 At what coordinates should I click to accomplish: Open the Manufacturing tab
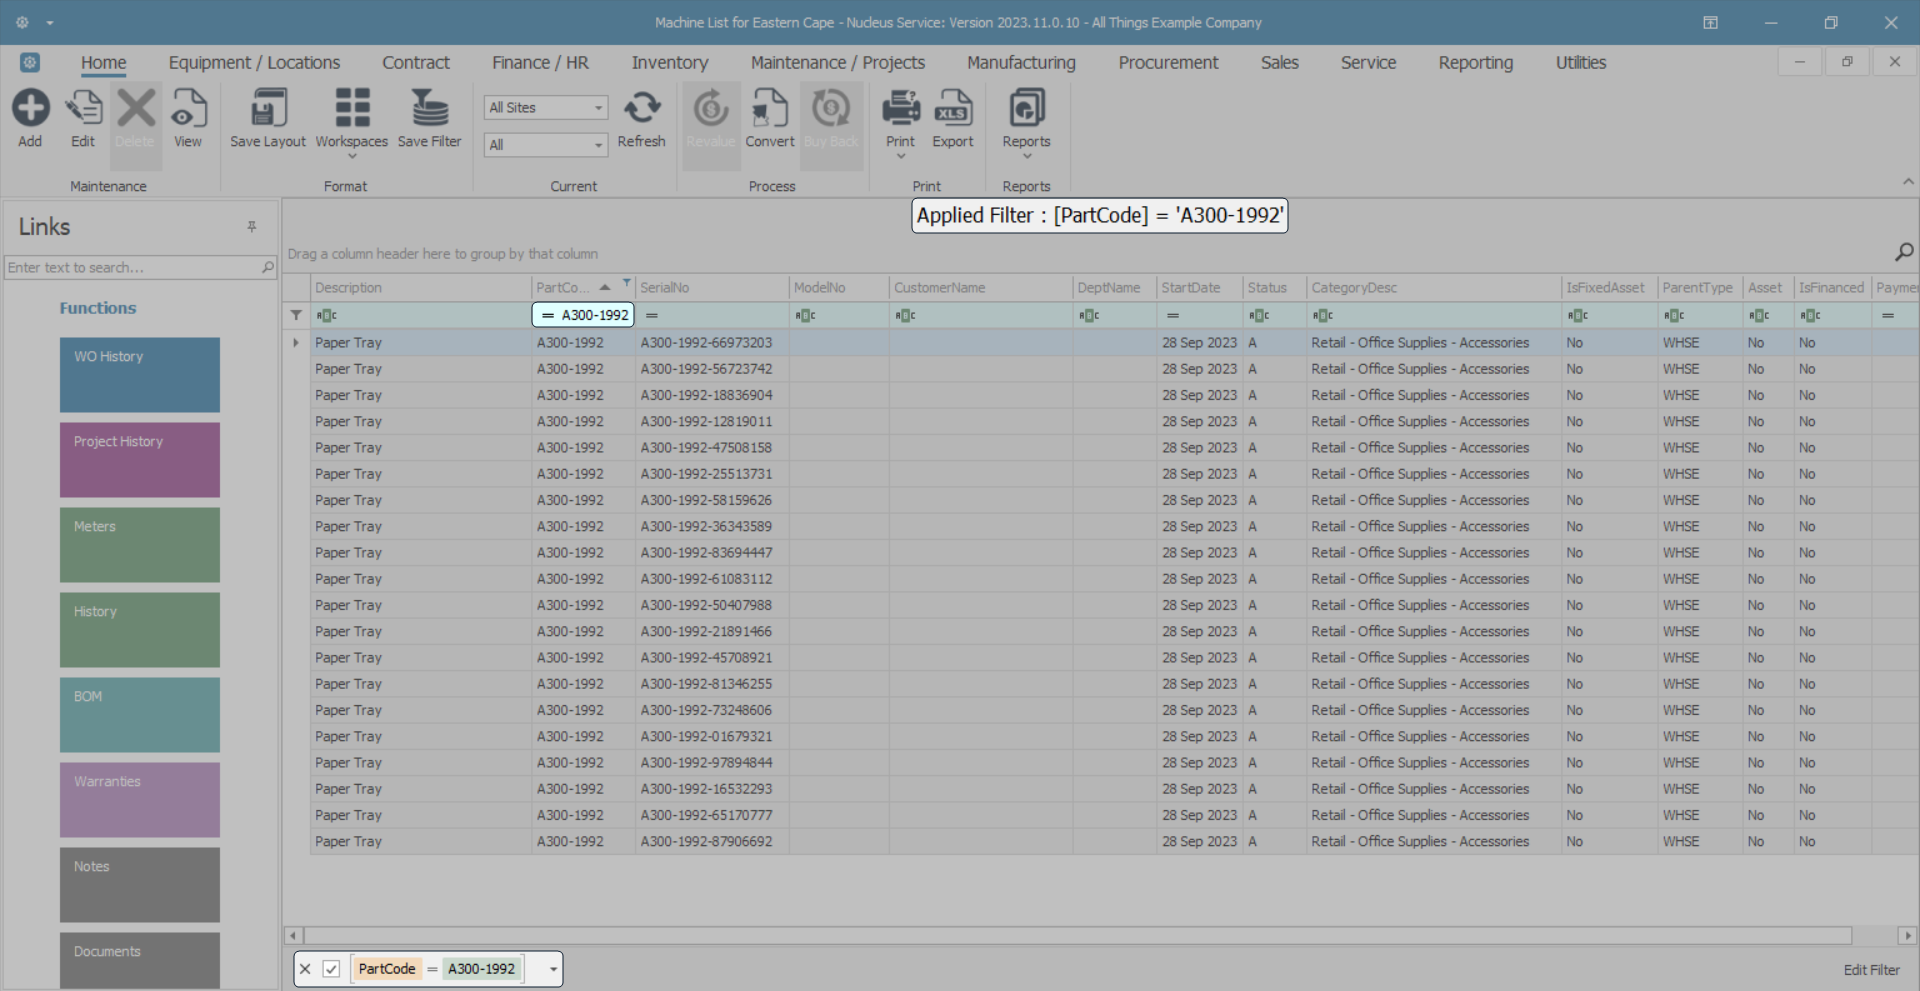[1021, 63]
